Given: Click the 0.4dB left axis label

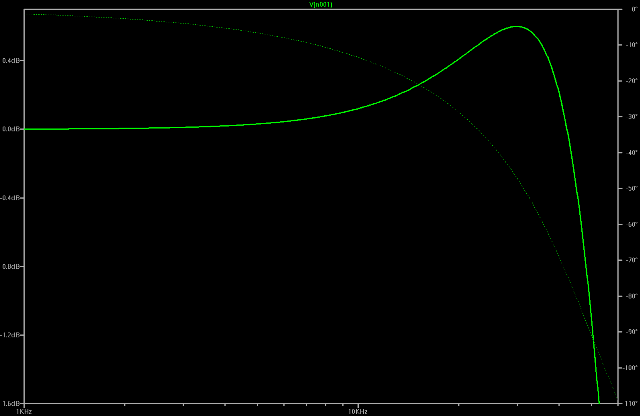Looking at the screenshot, I should tap(12, 61).
